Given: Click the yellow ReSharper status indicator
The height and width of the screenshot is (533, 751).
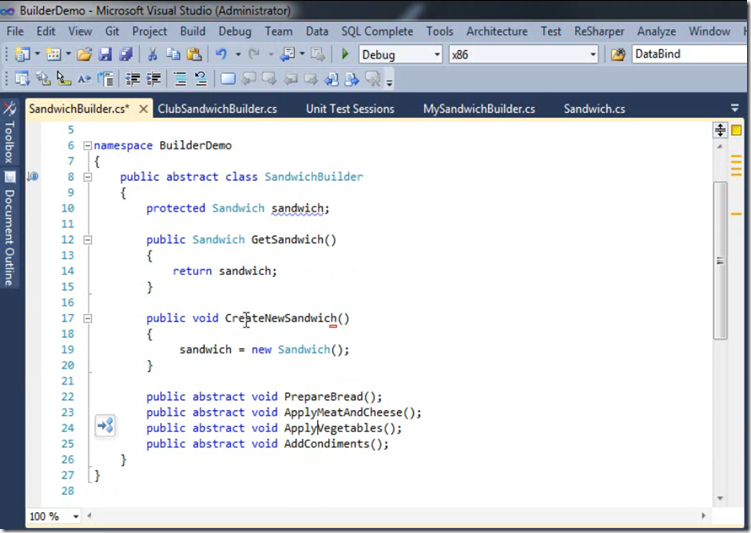Looking at the screenshot, I should (736, 130).
